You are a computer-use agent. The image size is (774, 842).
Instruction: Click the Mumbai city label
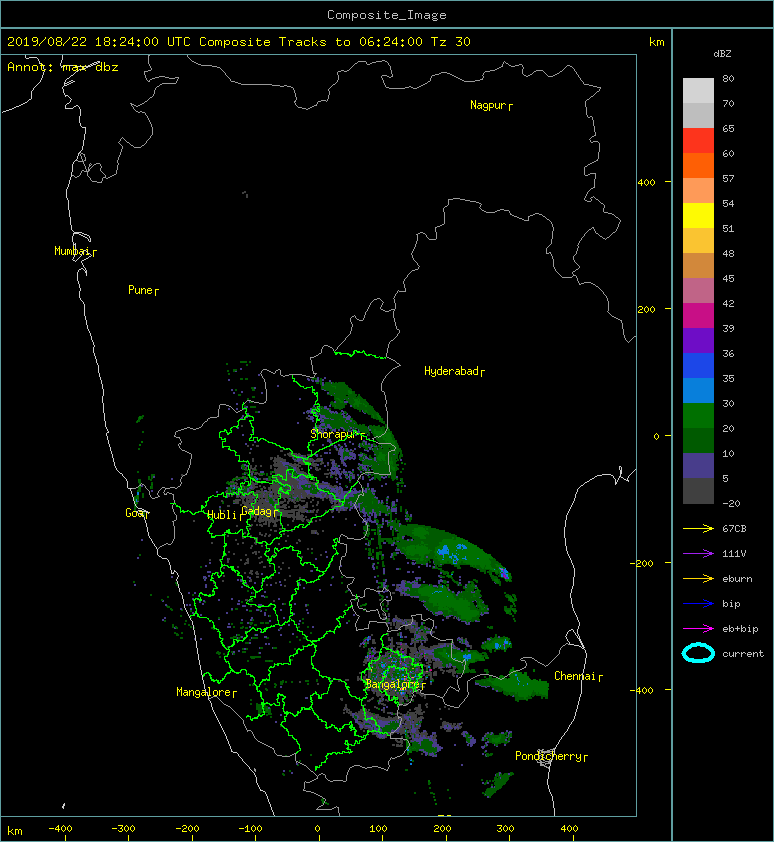(x=72, y=251)
